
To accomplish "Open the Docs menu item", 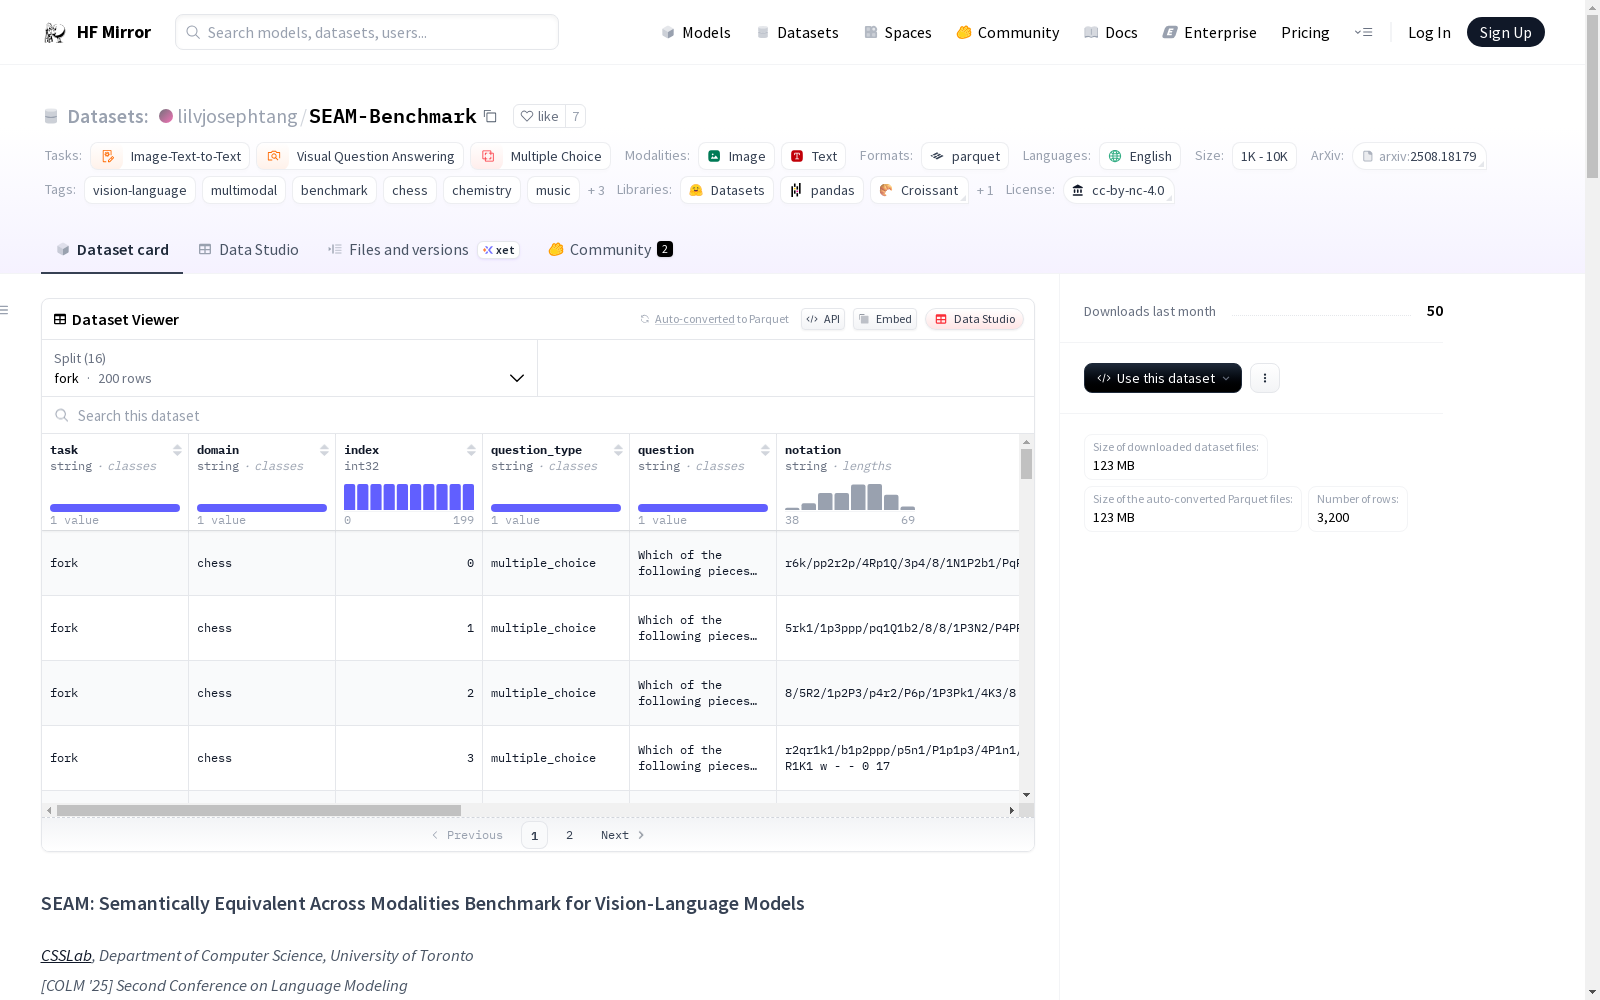I will click(1111, 32).
